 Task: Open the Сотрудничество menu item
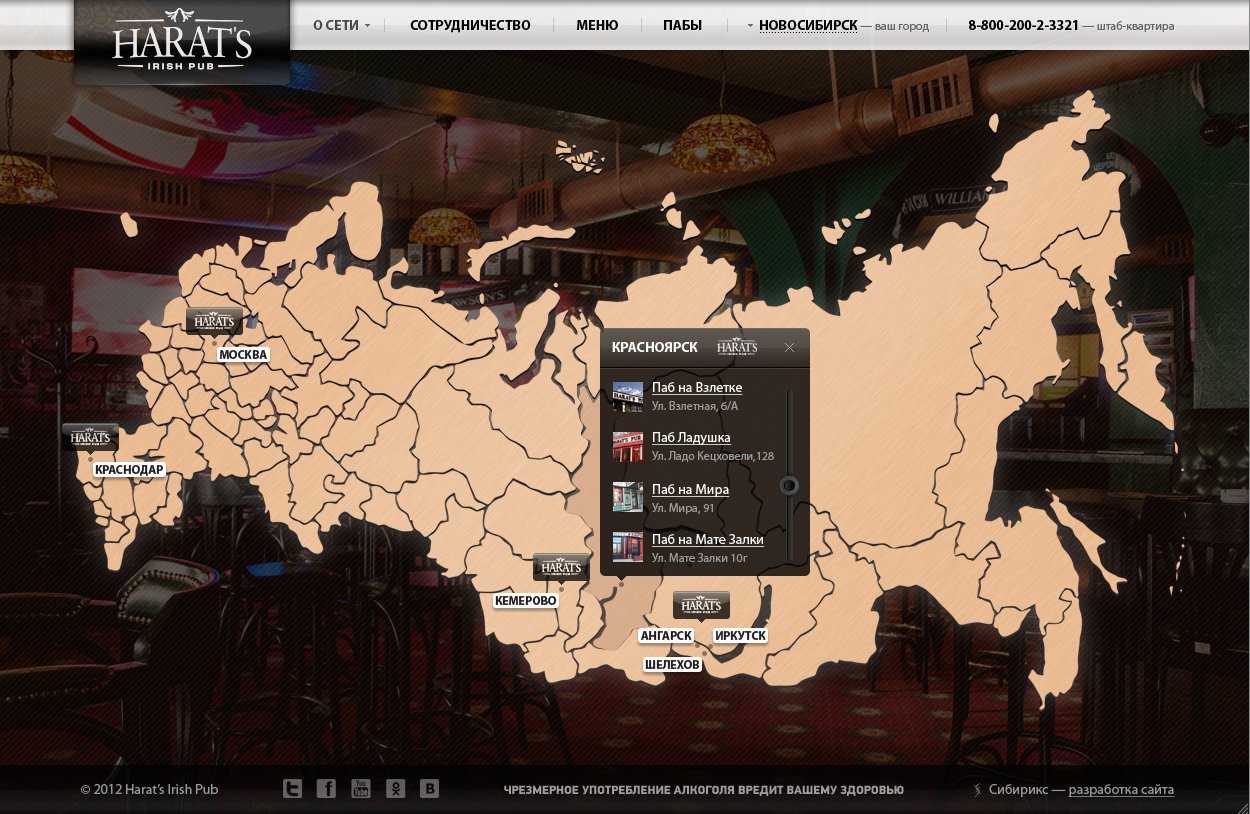(x=470, y=26)
